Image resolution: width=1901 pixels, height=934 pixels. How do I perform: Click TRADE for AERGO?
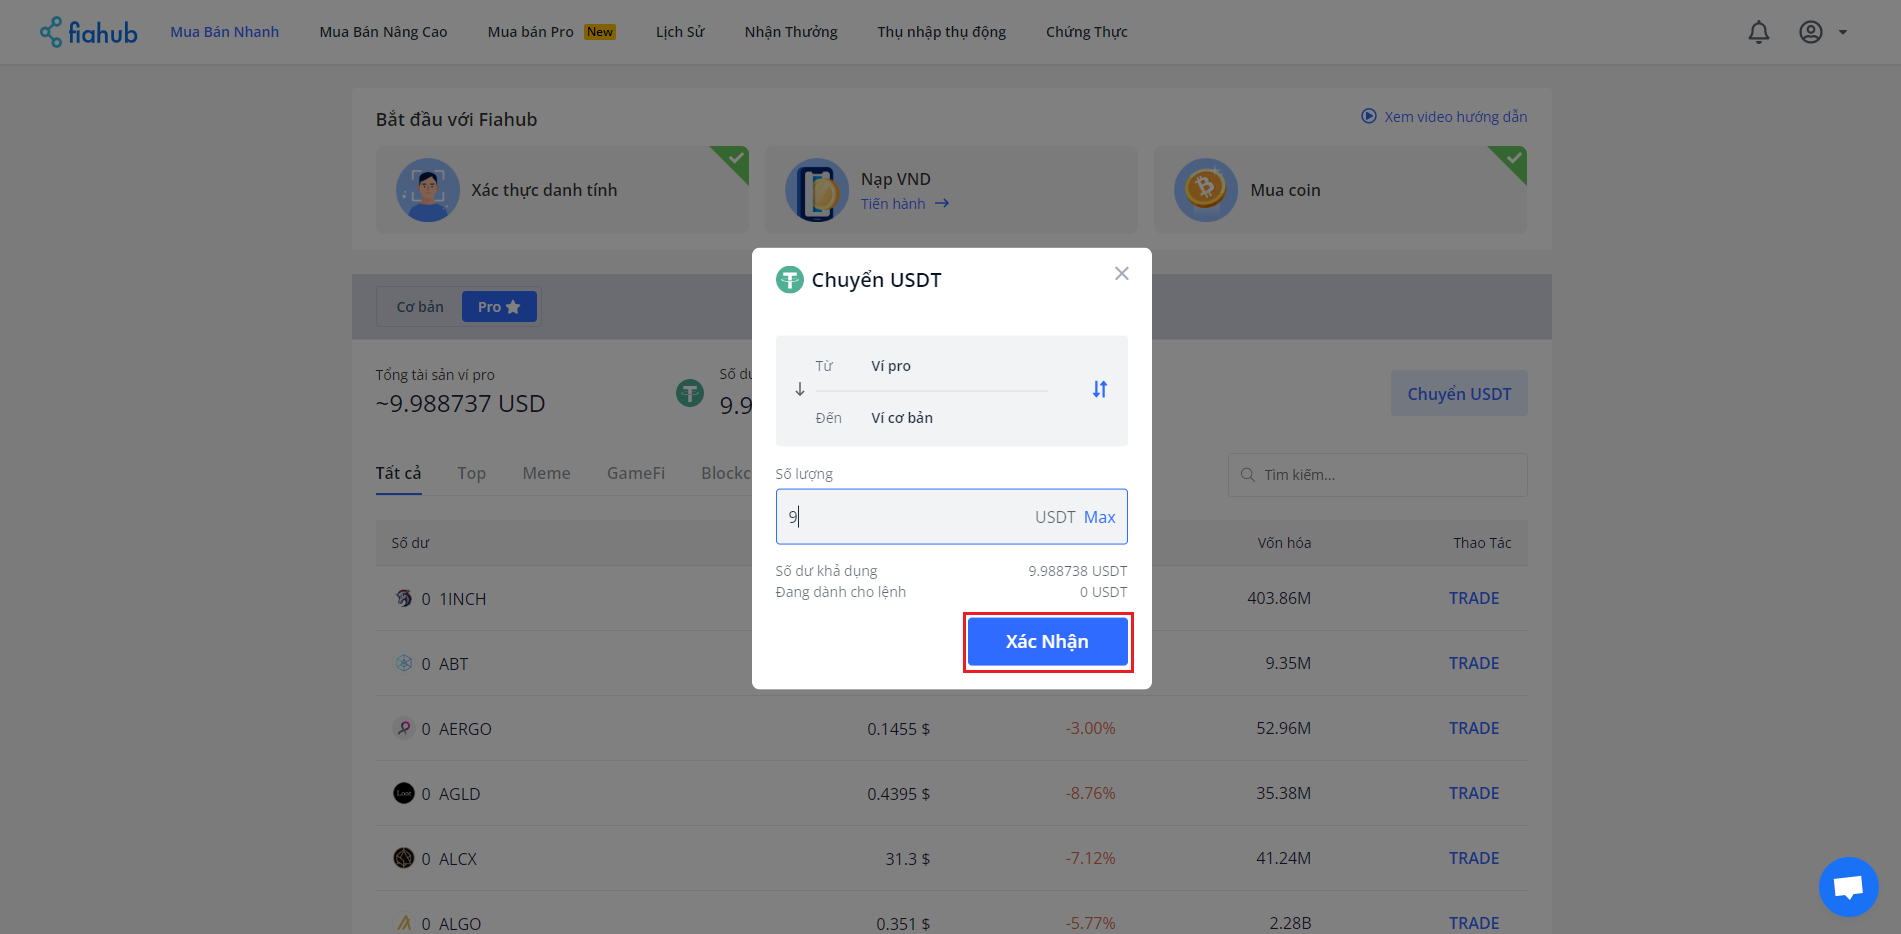[x=1474, y=728]
